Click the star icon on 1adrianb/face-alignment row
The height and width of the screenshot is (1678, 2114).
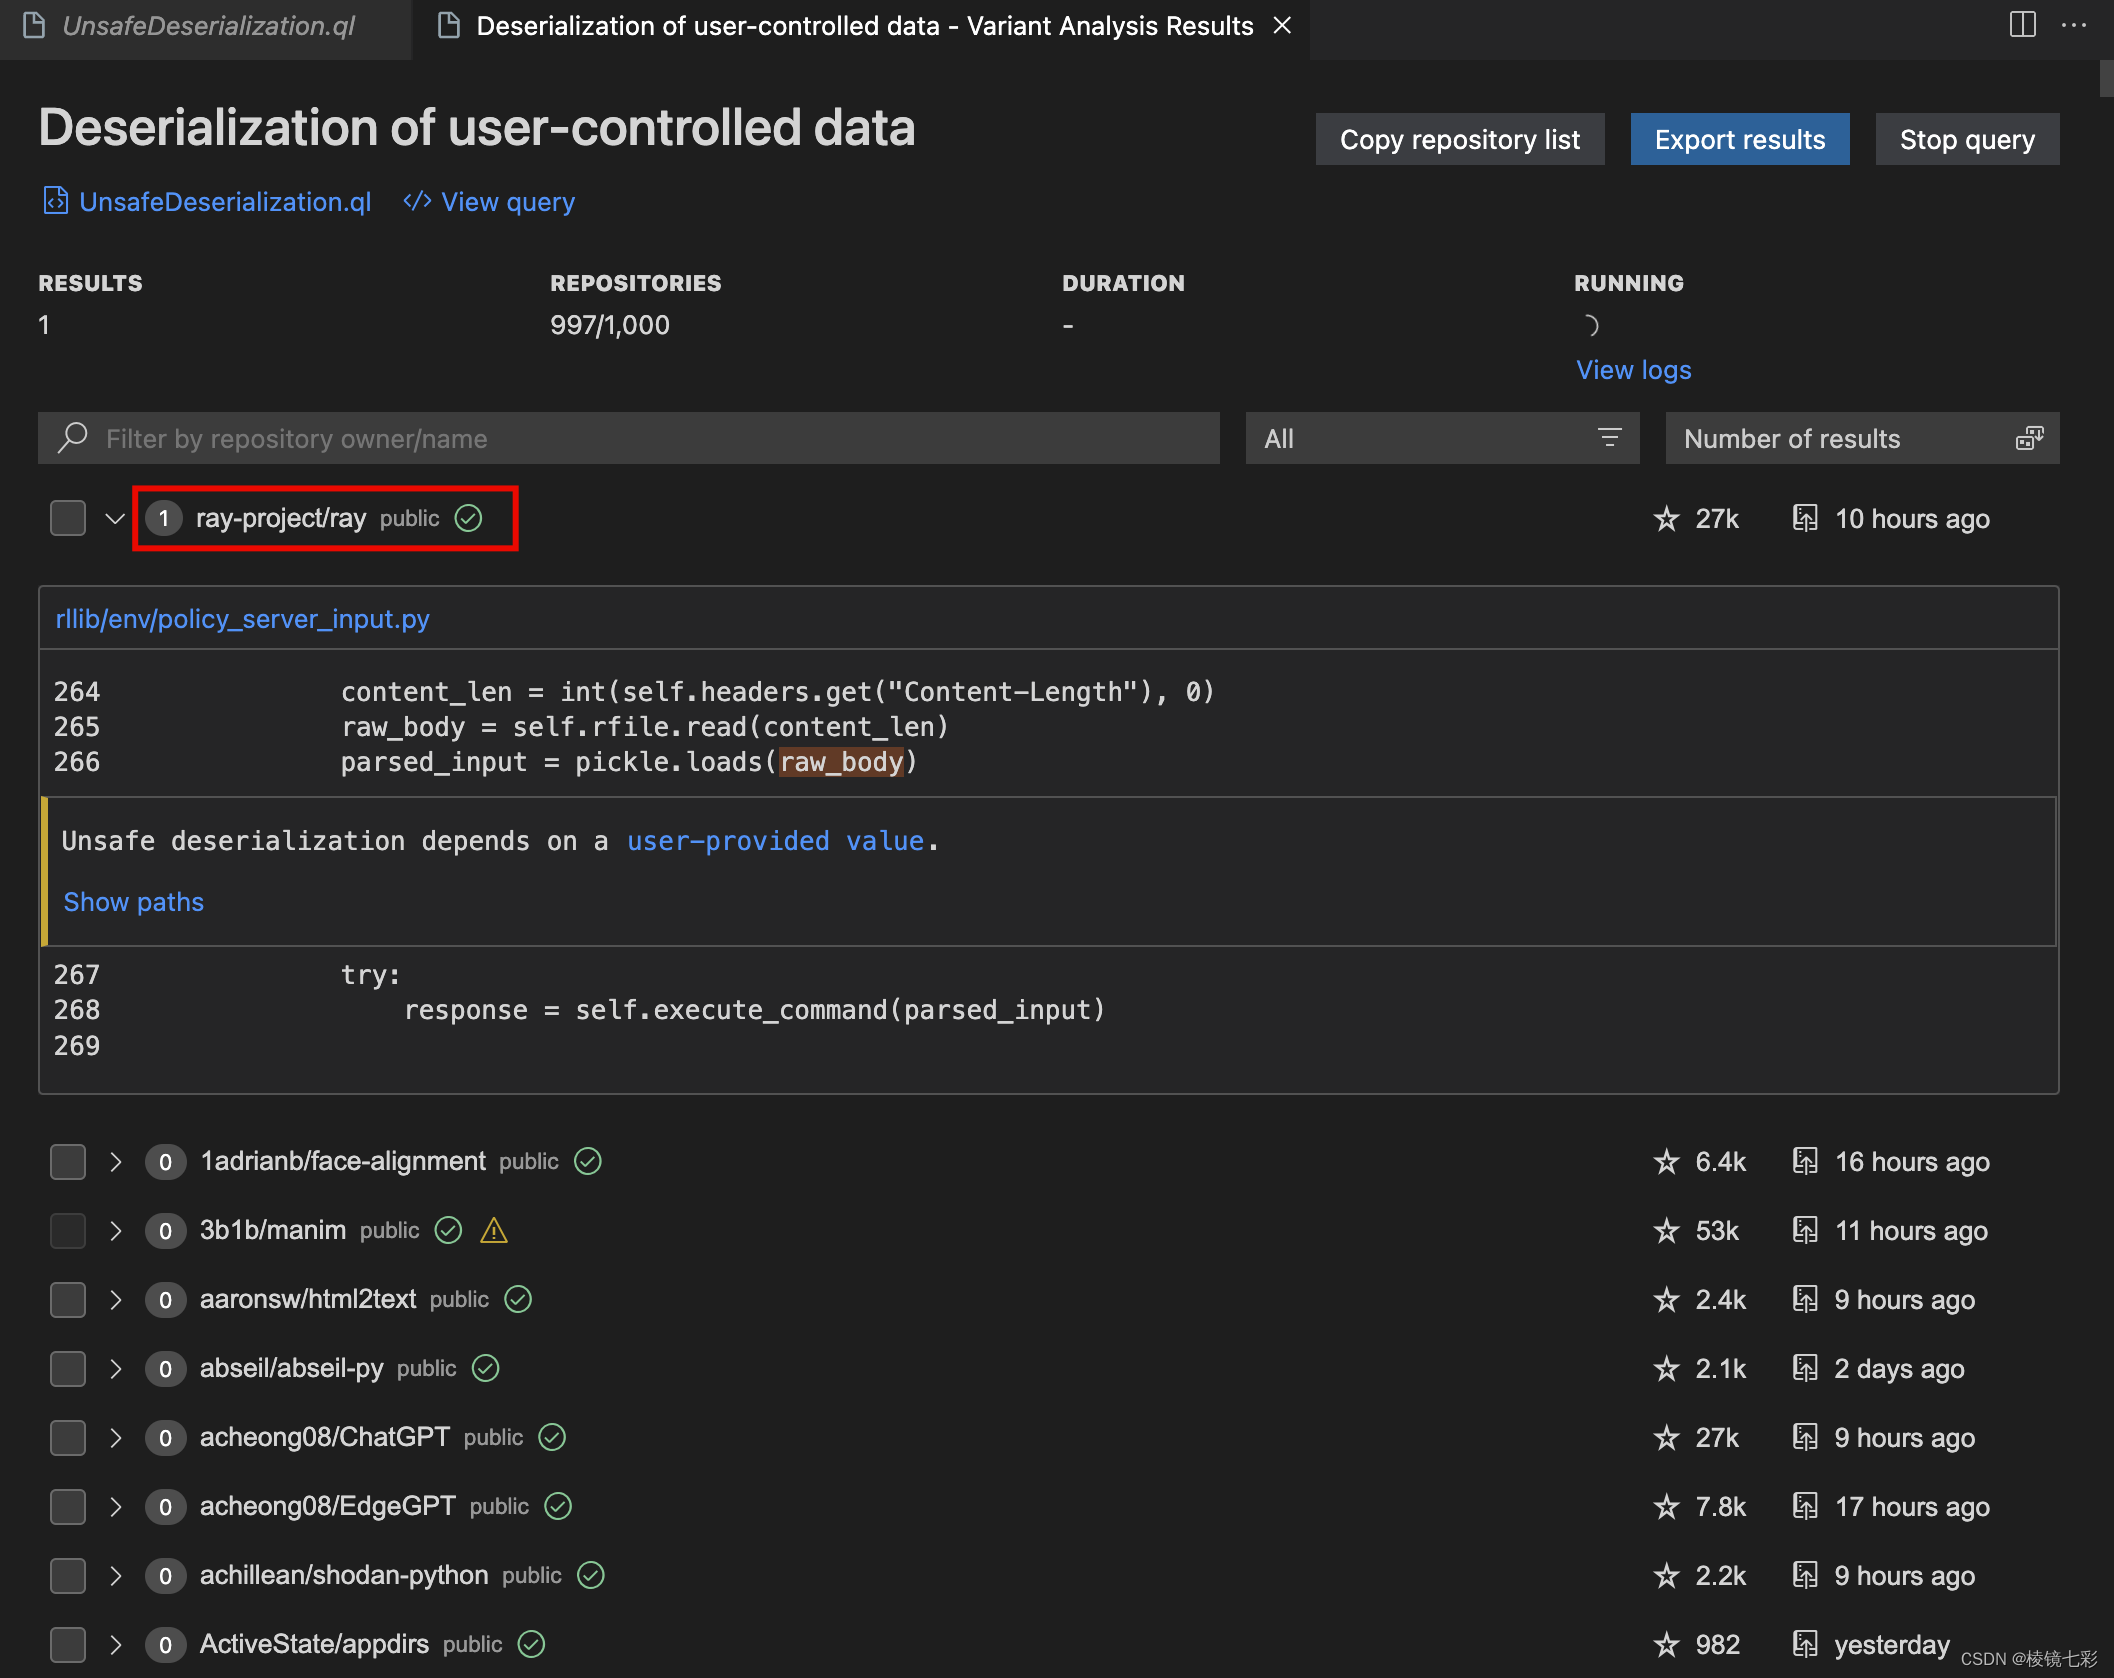click(1666, 1161)
